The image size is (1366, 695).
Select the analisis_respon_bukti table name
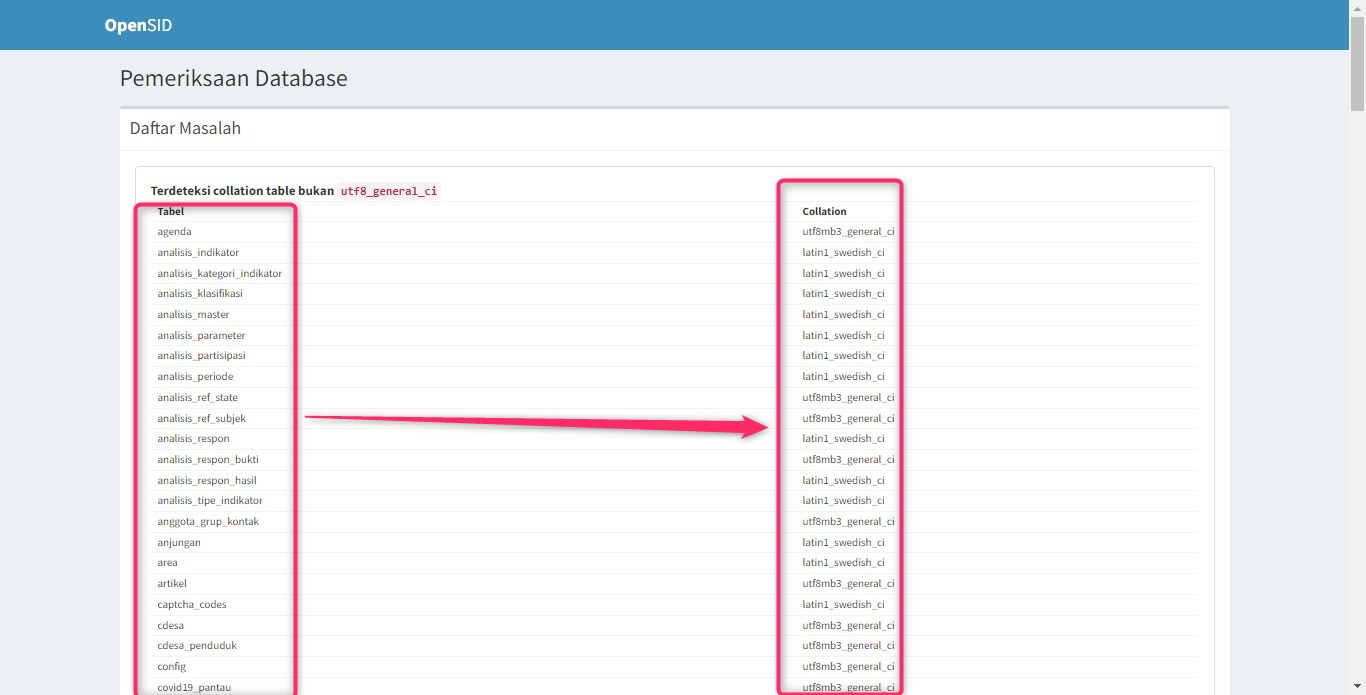[x=208, y=459]
